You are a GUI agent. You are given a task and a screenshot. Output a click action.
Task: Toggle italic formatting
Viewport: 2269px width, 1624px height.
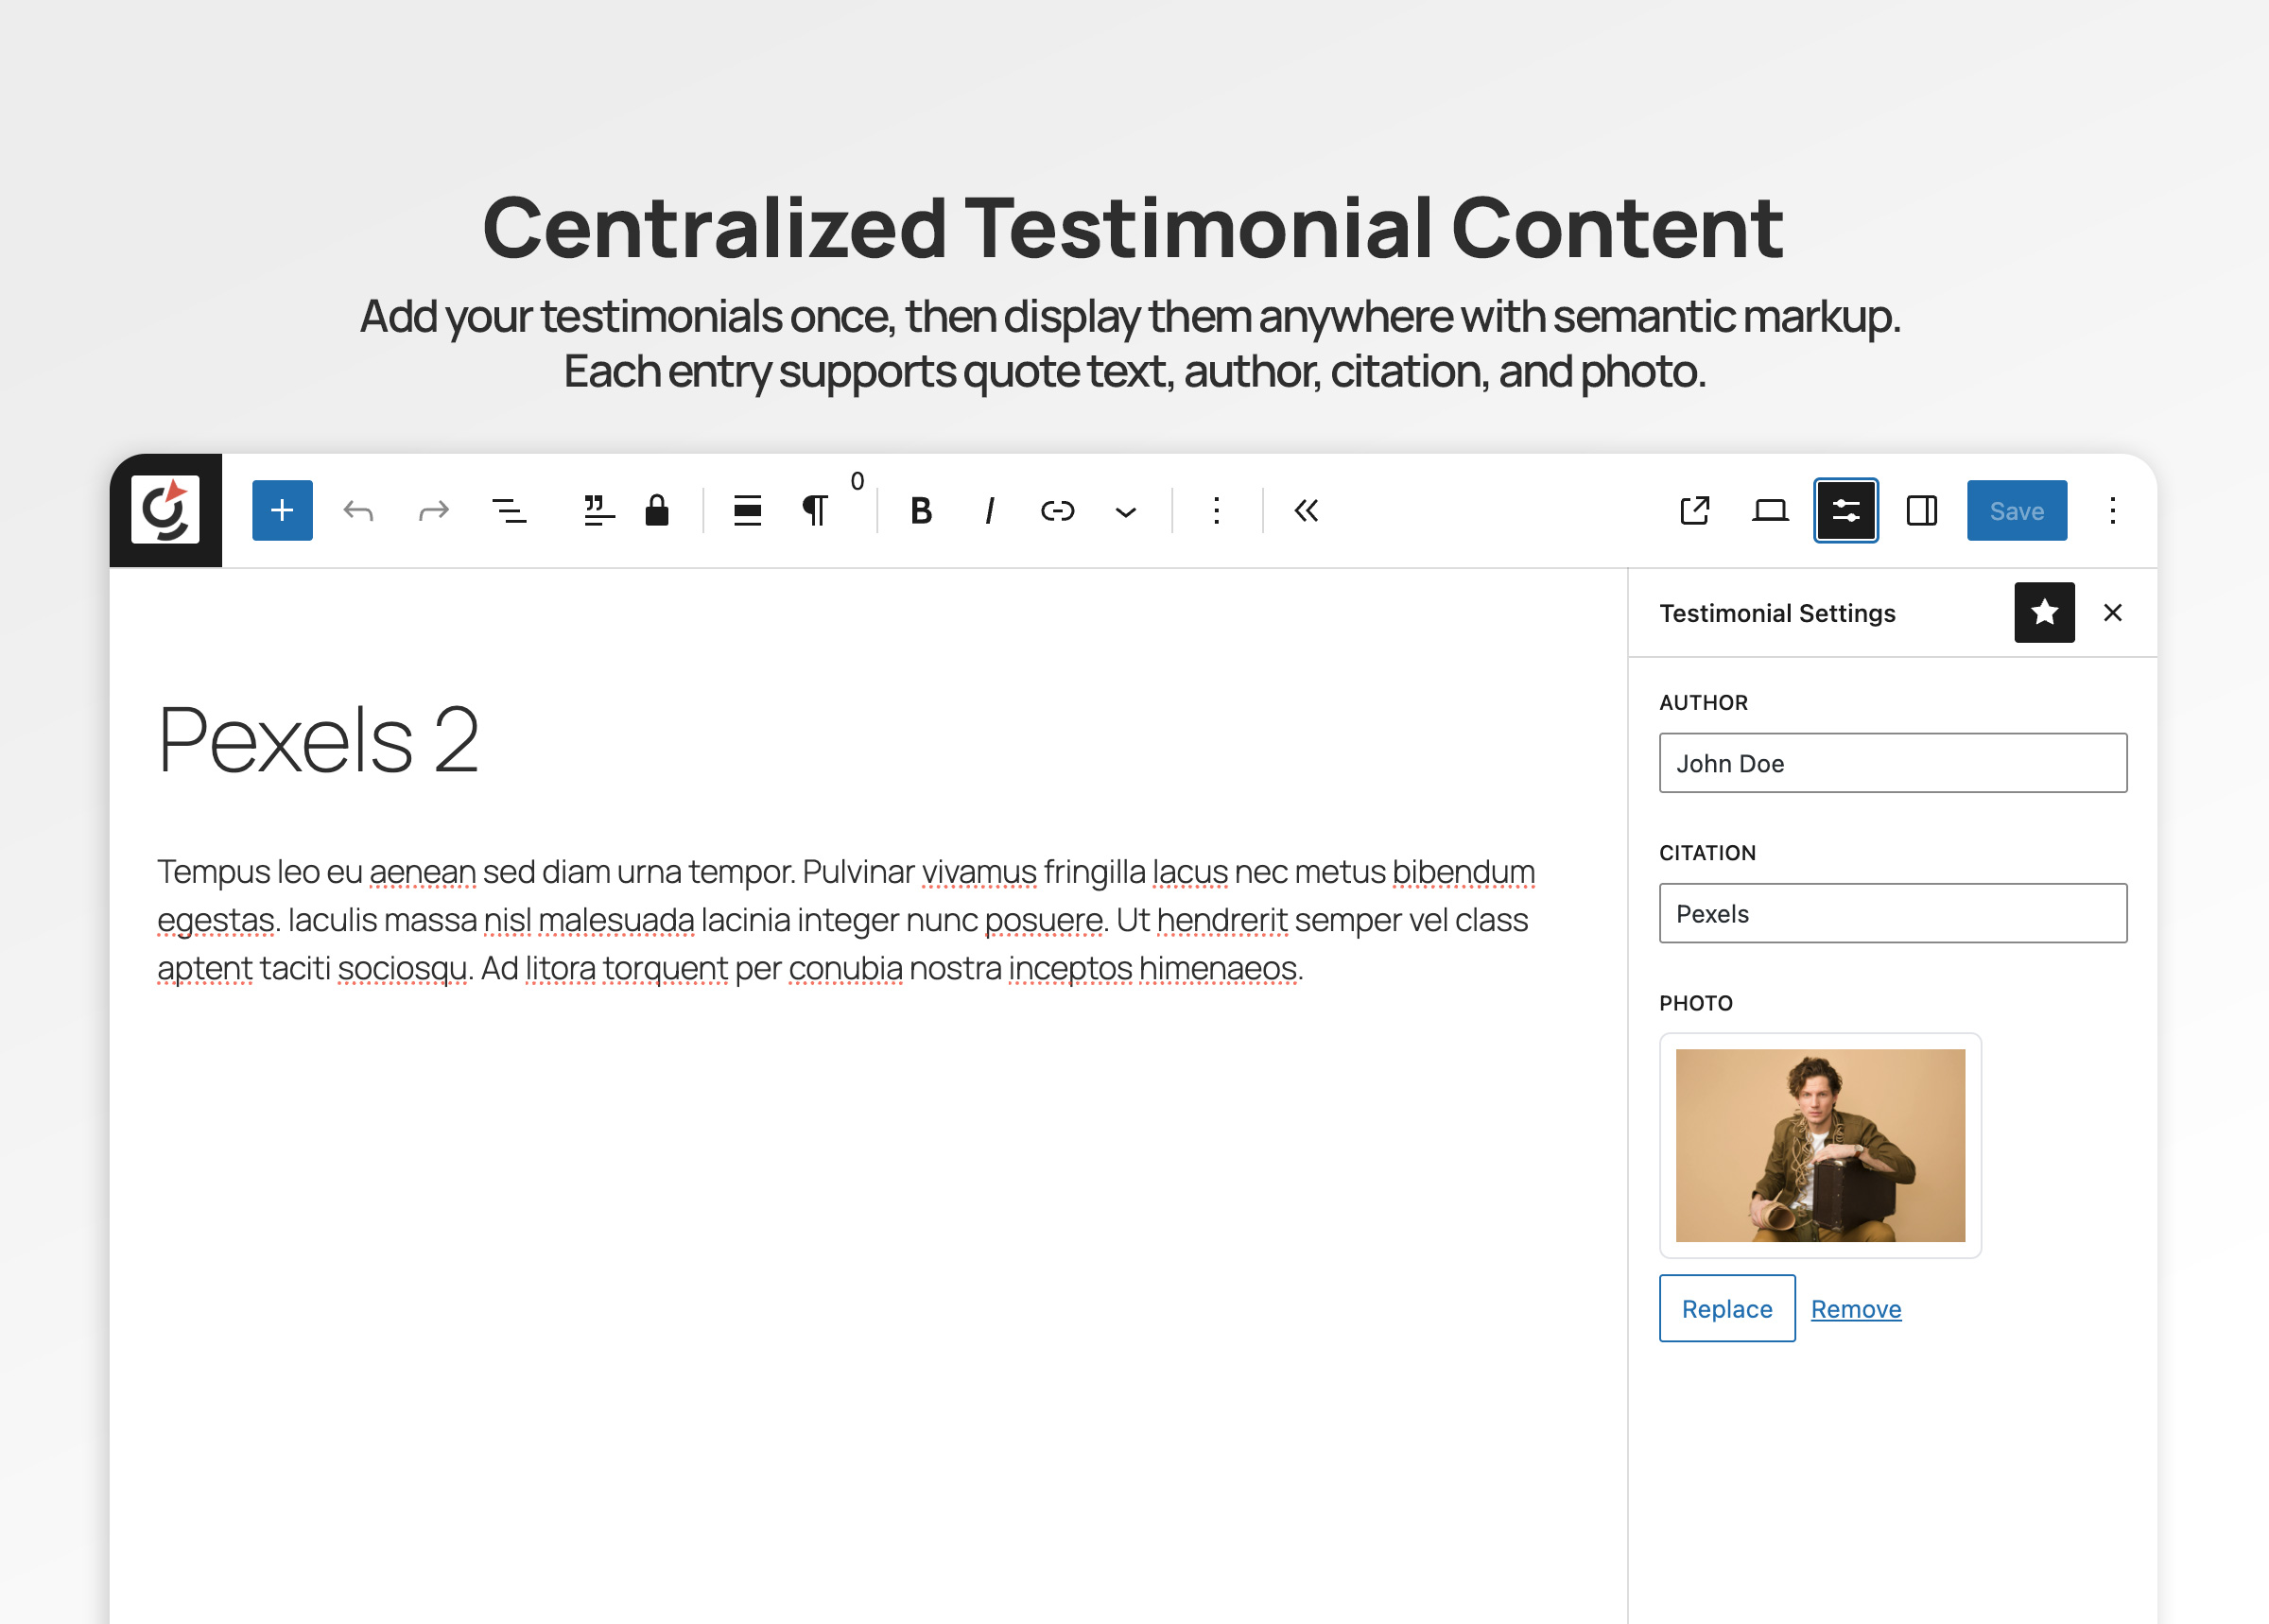pyautogui.click(x=989, y=511)
